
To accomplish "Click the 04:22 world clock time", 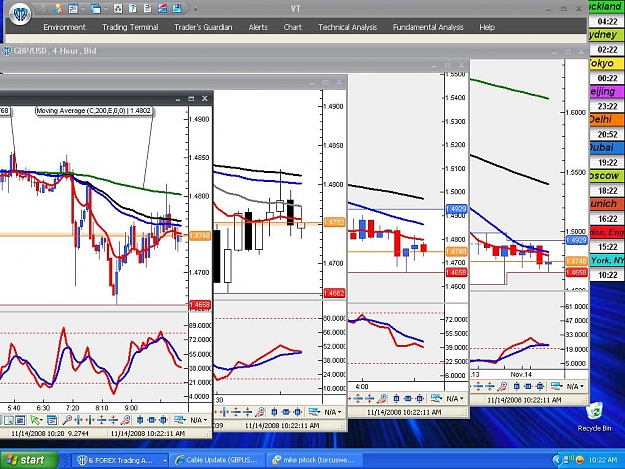I will click(x=607, y=21).
